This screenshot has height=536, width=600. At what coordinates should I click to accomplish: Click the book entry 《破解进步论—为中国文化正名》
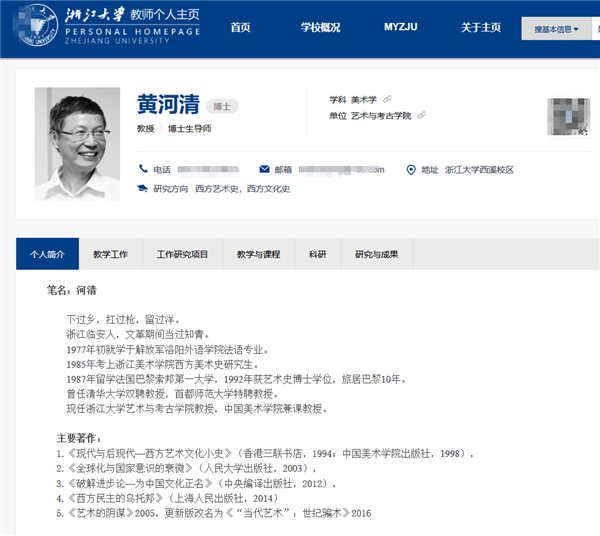(196, 484)
